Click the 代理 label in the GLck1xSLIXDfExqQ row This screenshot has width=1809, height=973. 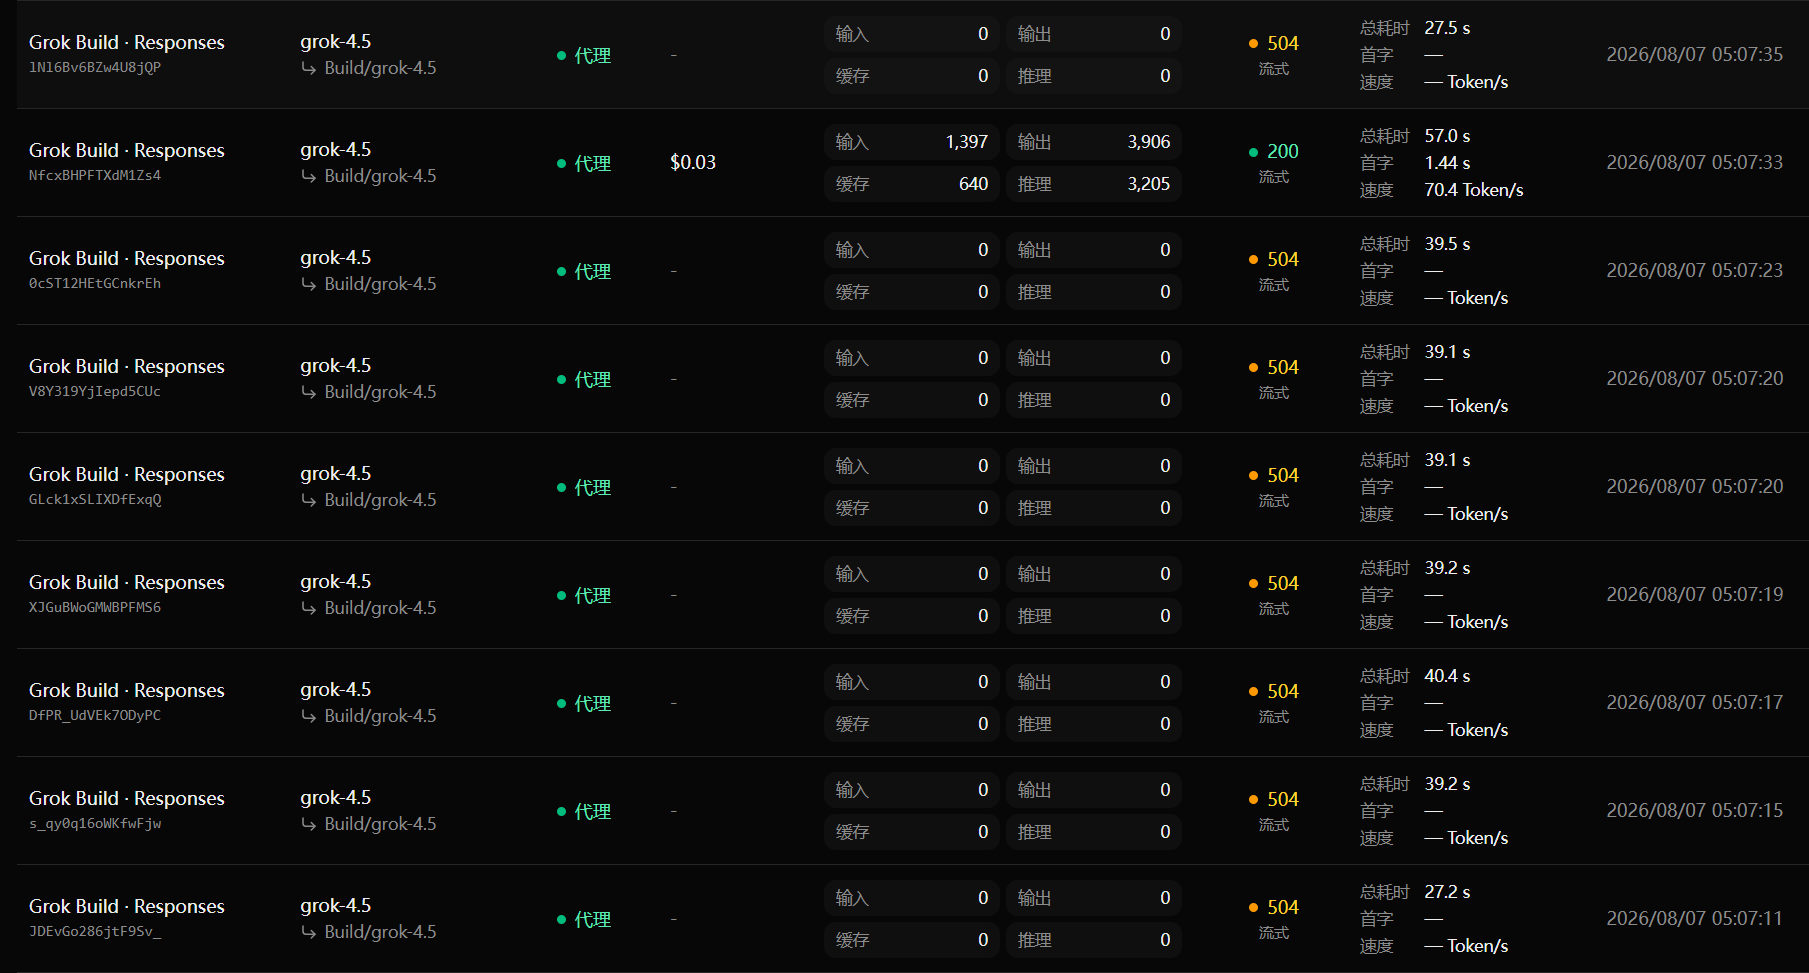click(x=593, y=488)
